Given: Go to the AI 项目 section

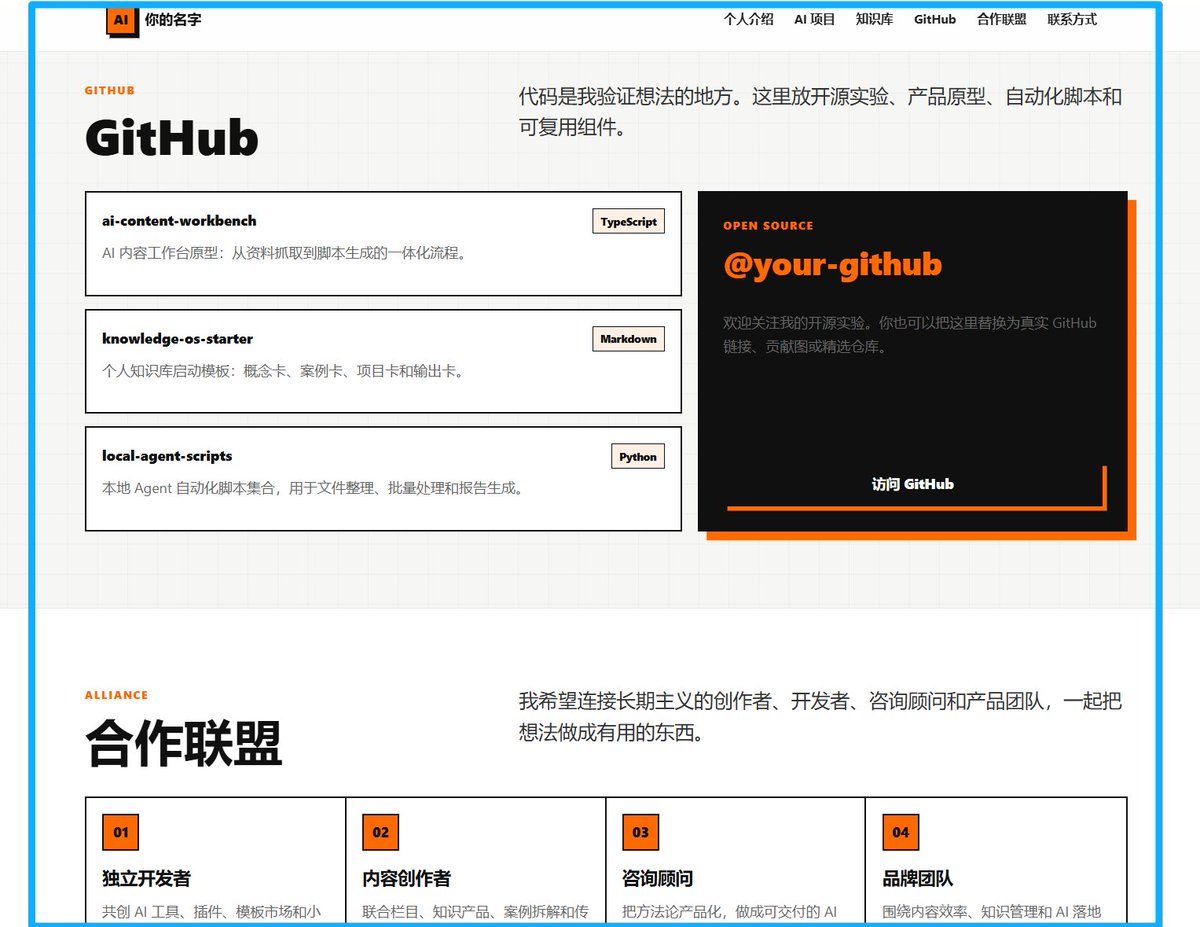Looking at the screenshot, I should point(815,19).
